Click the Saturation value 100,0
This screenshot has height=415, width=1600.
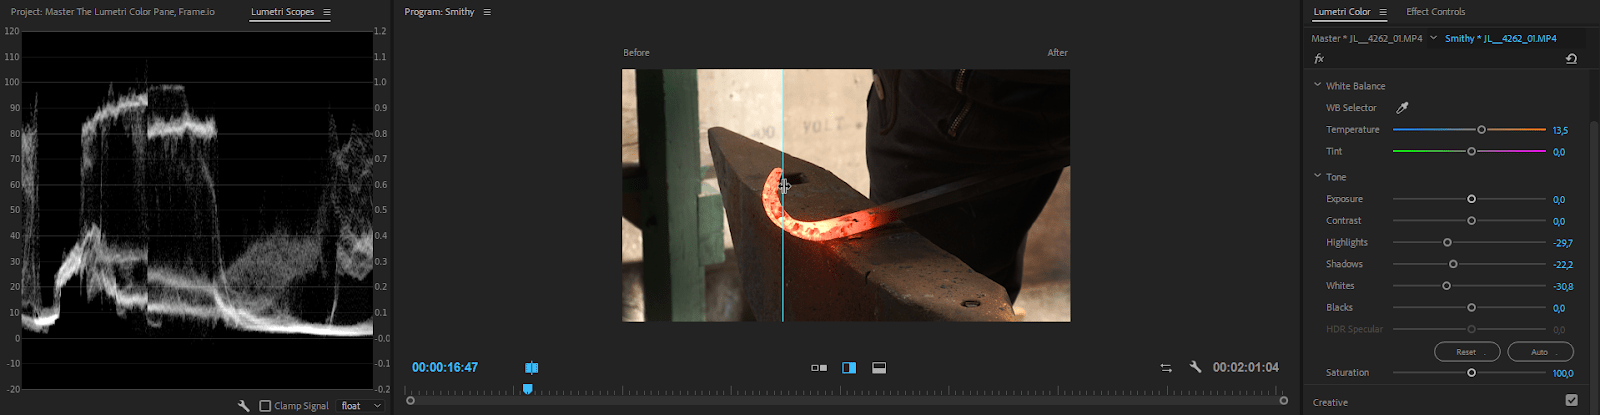coord(1563,374)
